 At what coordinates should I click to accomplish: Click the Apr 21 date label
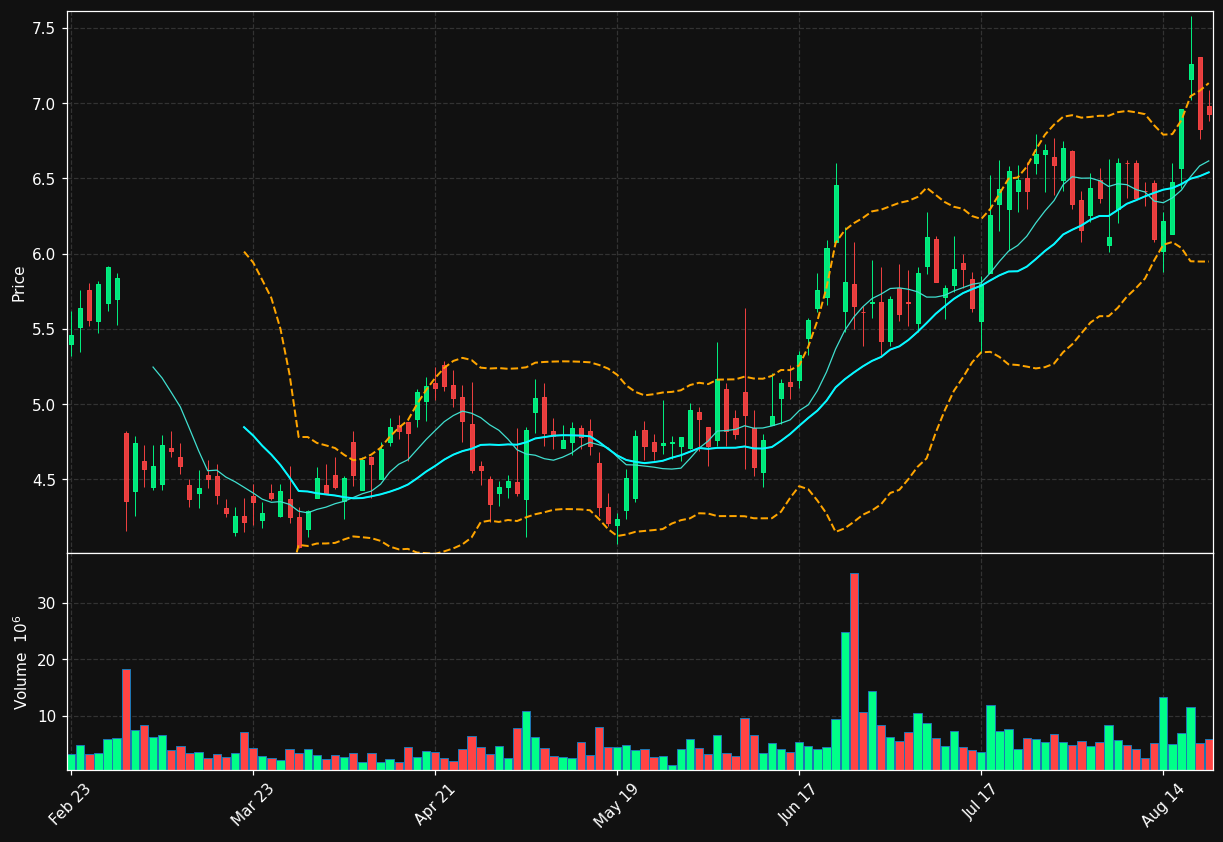435,805
